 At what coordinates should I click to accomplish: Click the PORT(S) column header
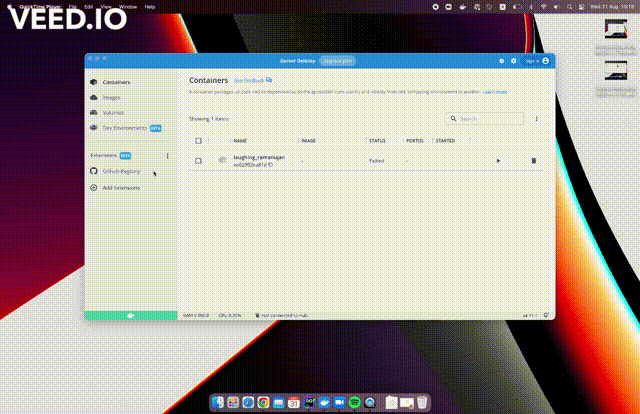click(x=414, y=141)
